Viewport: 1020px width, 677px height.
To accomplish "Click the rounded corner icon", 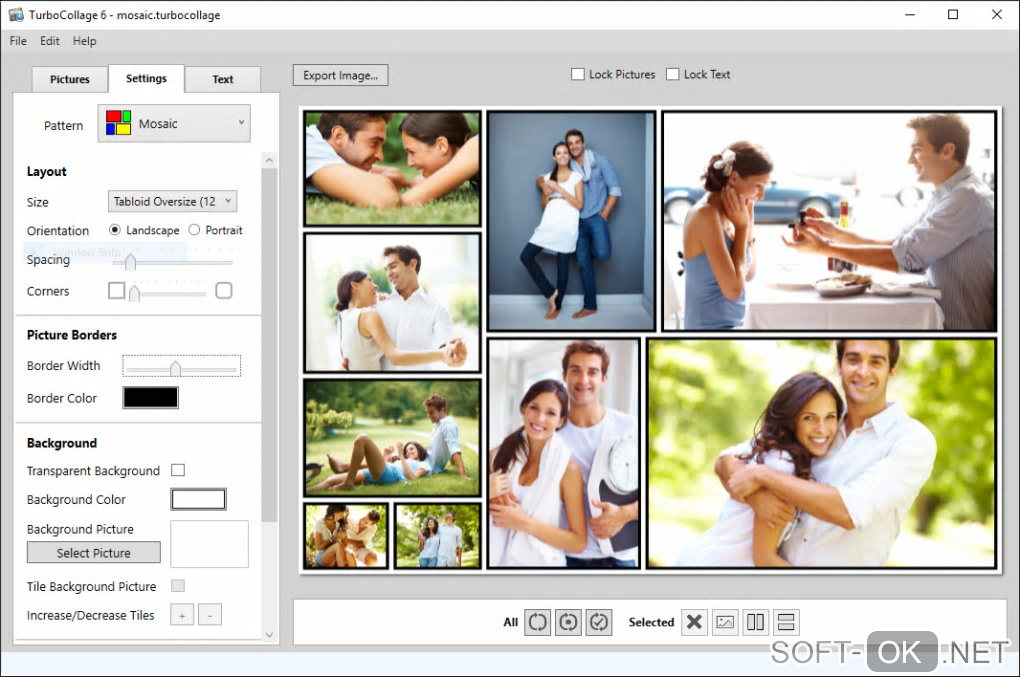I will 224,291.
